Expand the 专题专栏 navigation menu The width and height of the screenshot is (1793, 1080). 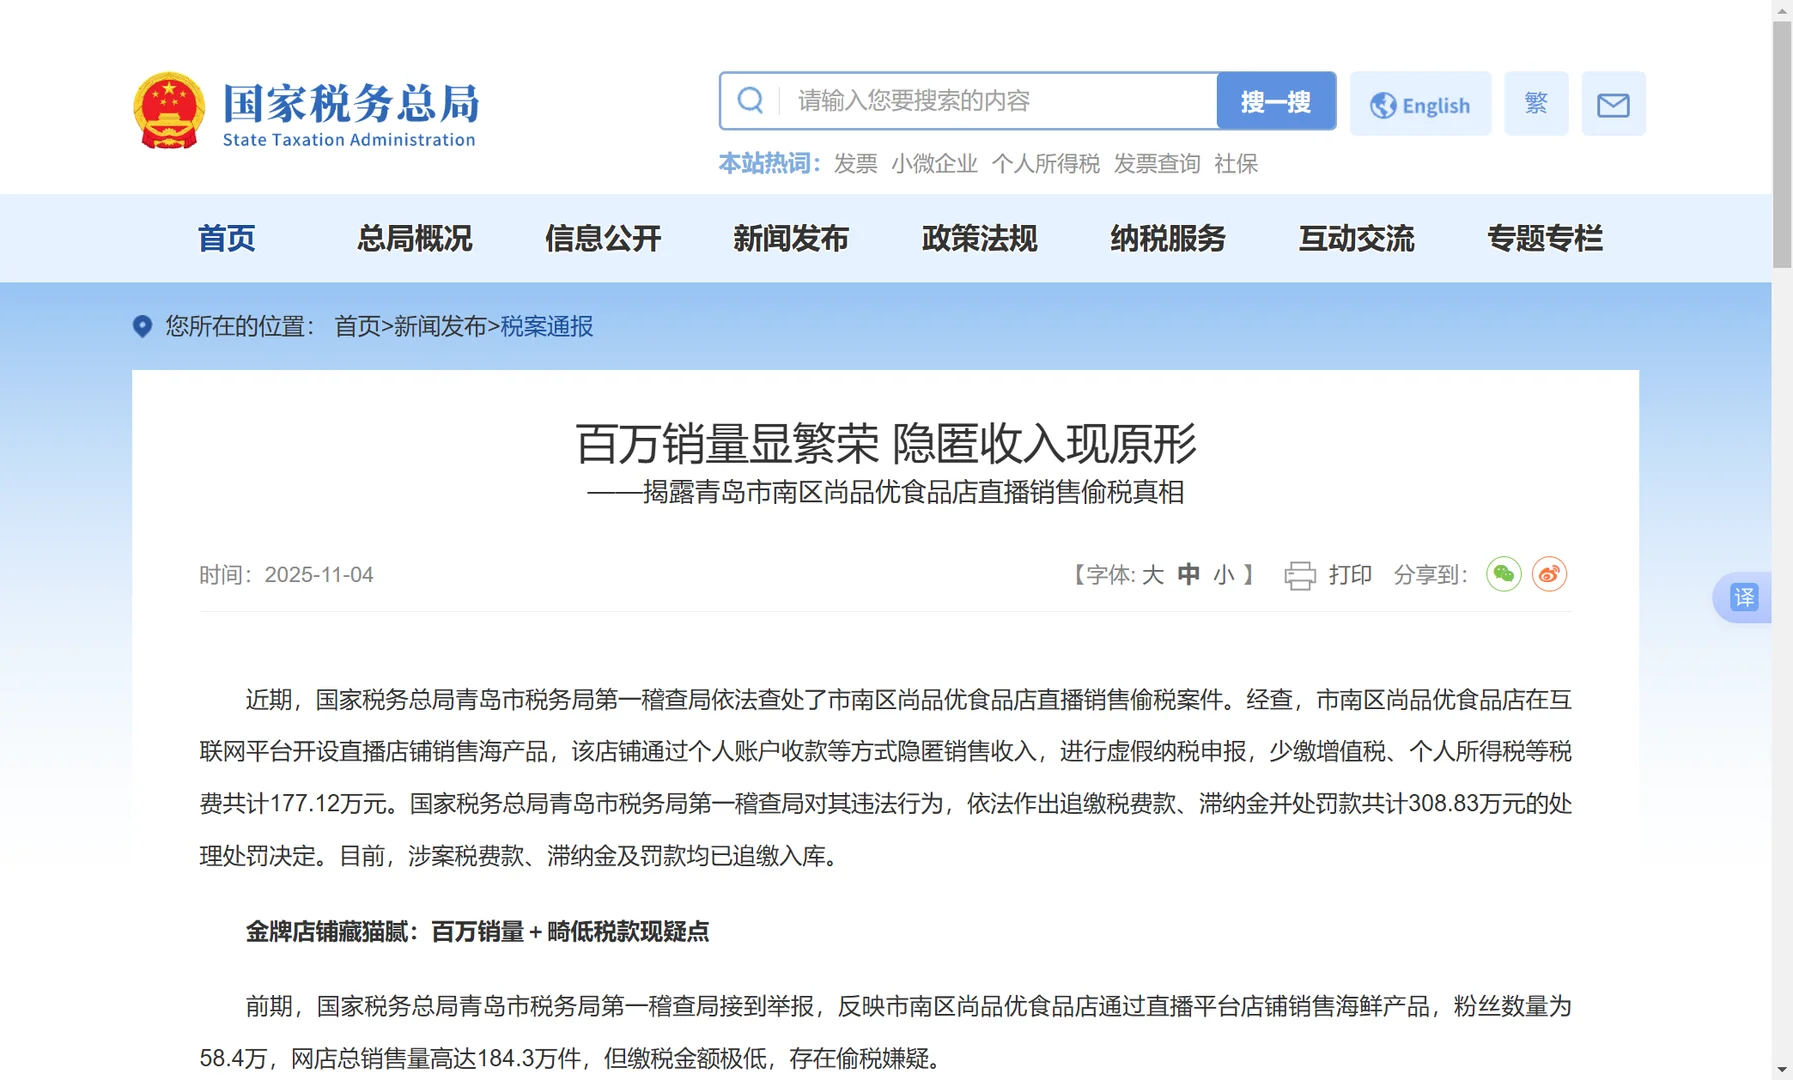click(x=1545, y=239)
